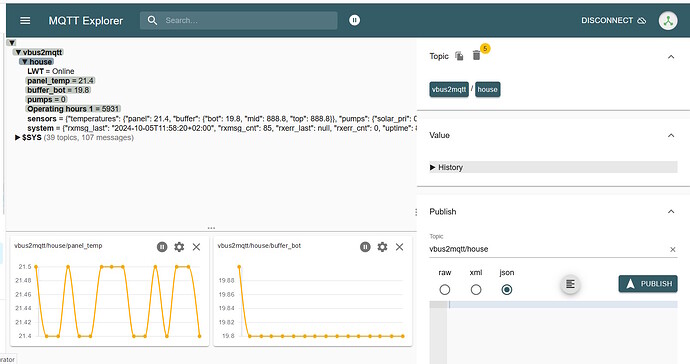Open panel_temp chart settings gear
This screenshot has height=364, width=690.
point(179,247)
